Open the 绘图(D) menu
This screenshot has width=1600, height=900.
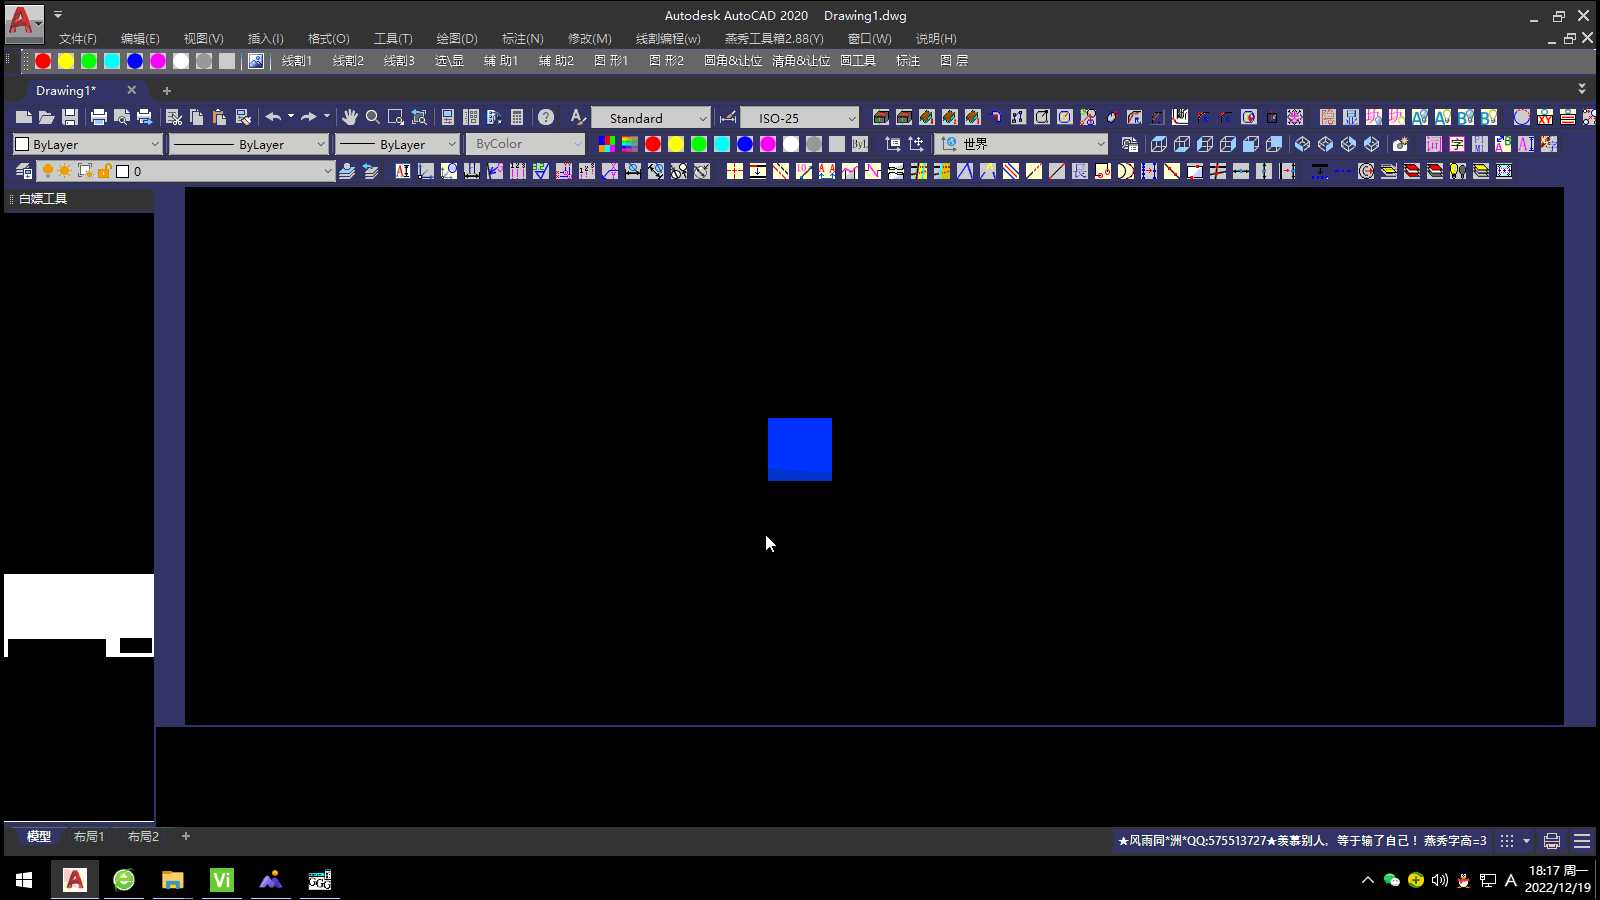tap(457, 39)
